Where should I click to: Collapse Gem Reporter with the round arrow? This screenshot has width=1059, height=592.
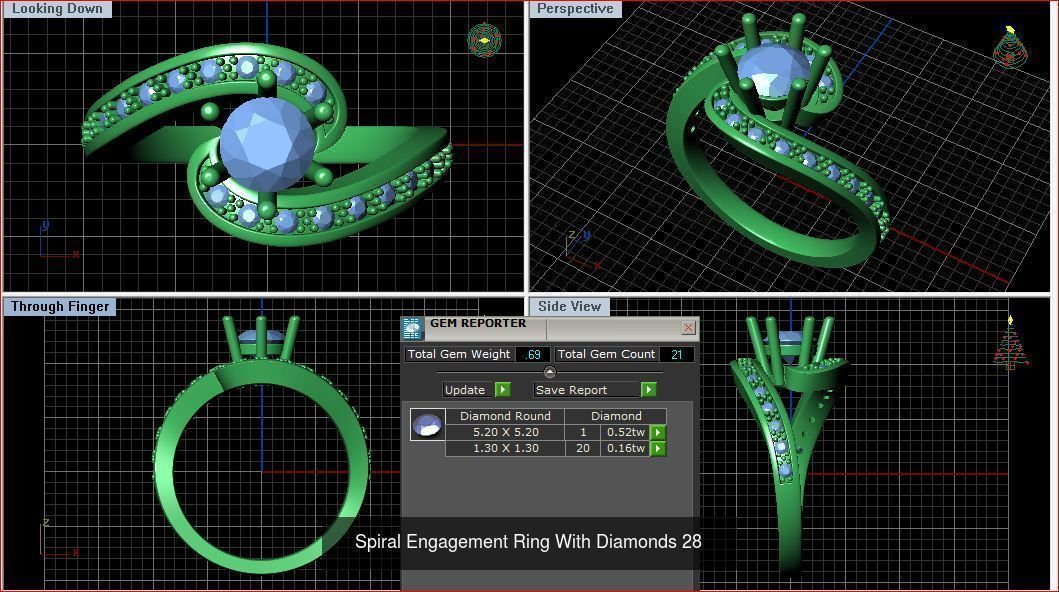click(550, 372)
